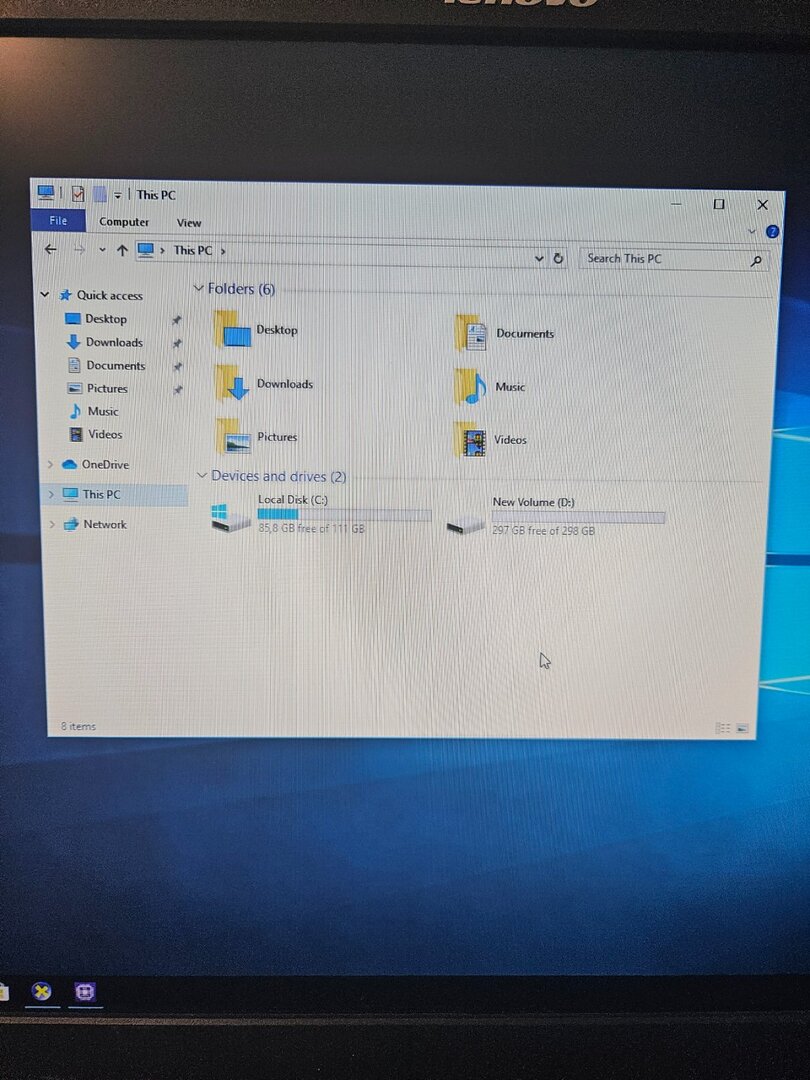
Task: Select the Local Disk (C:) drive icon
Action: pyautogui.click(x=230, y=518)
